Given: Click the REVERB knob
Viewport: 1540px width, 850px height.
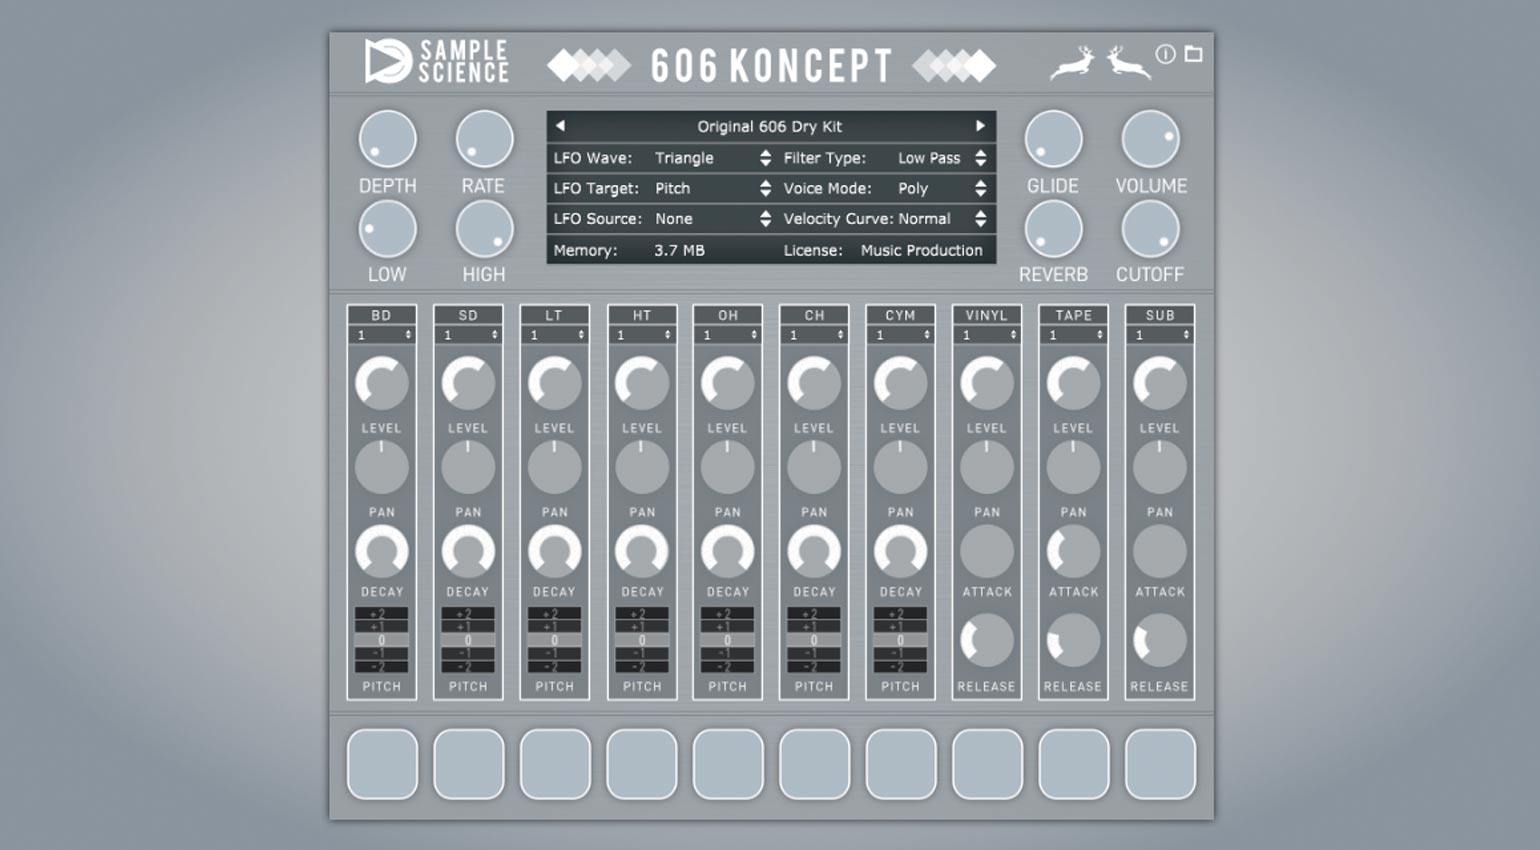Looking at the screenshot, I should pyautogui.click(x=1053, y=229).
